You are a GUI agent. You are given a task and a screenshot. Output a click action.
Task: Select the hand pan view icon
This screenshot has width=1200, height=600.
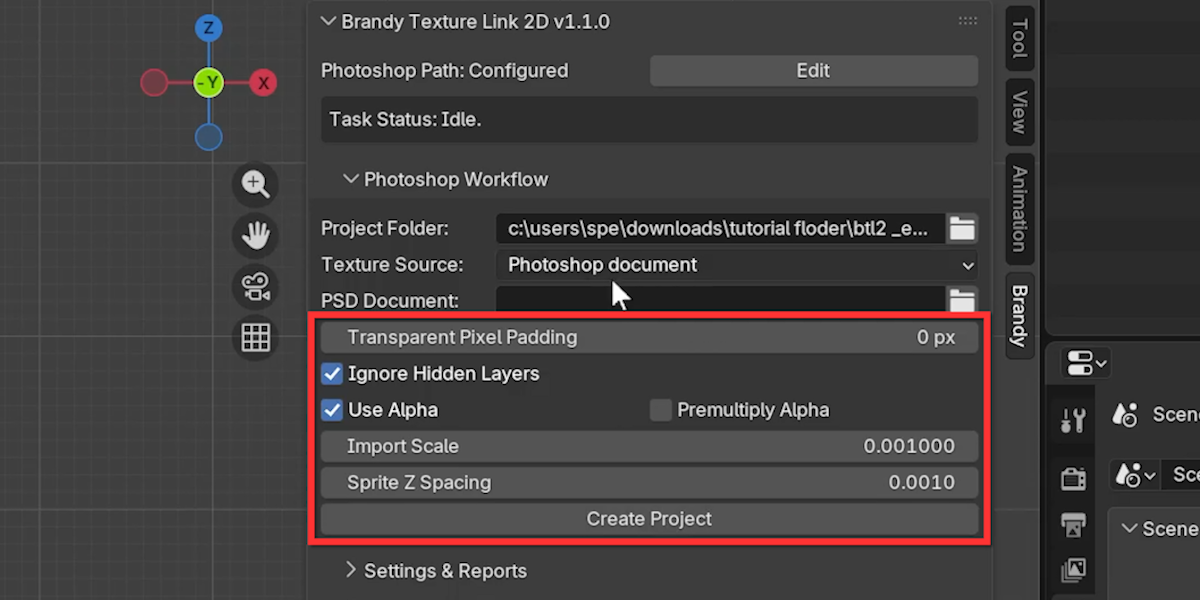tap(256, 235)
